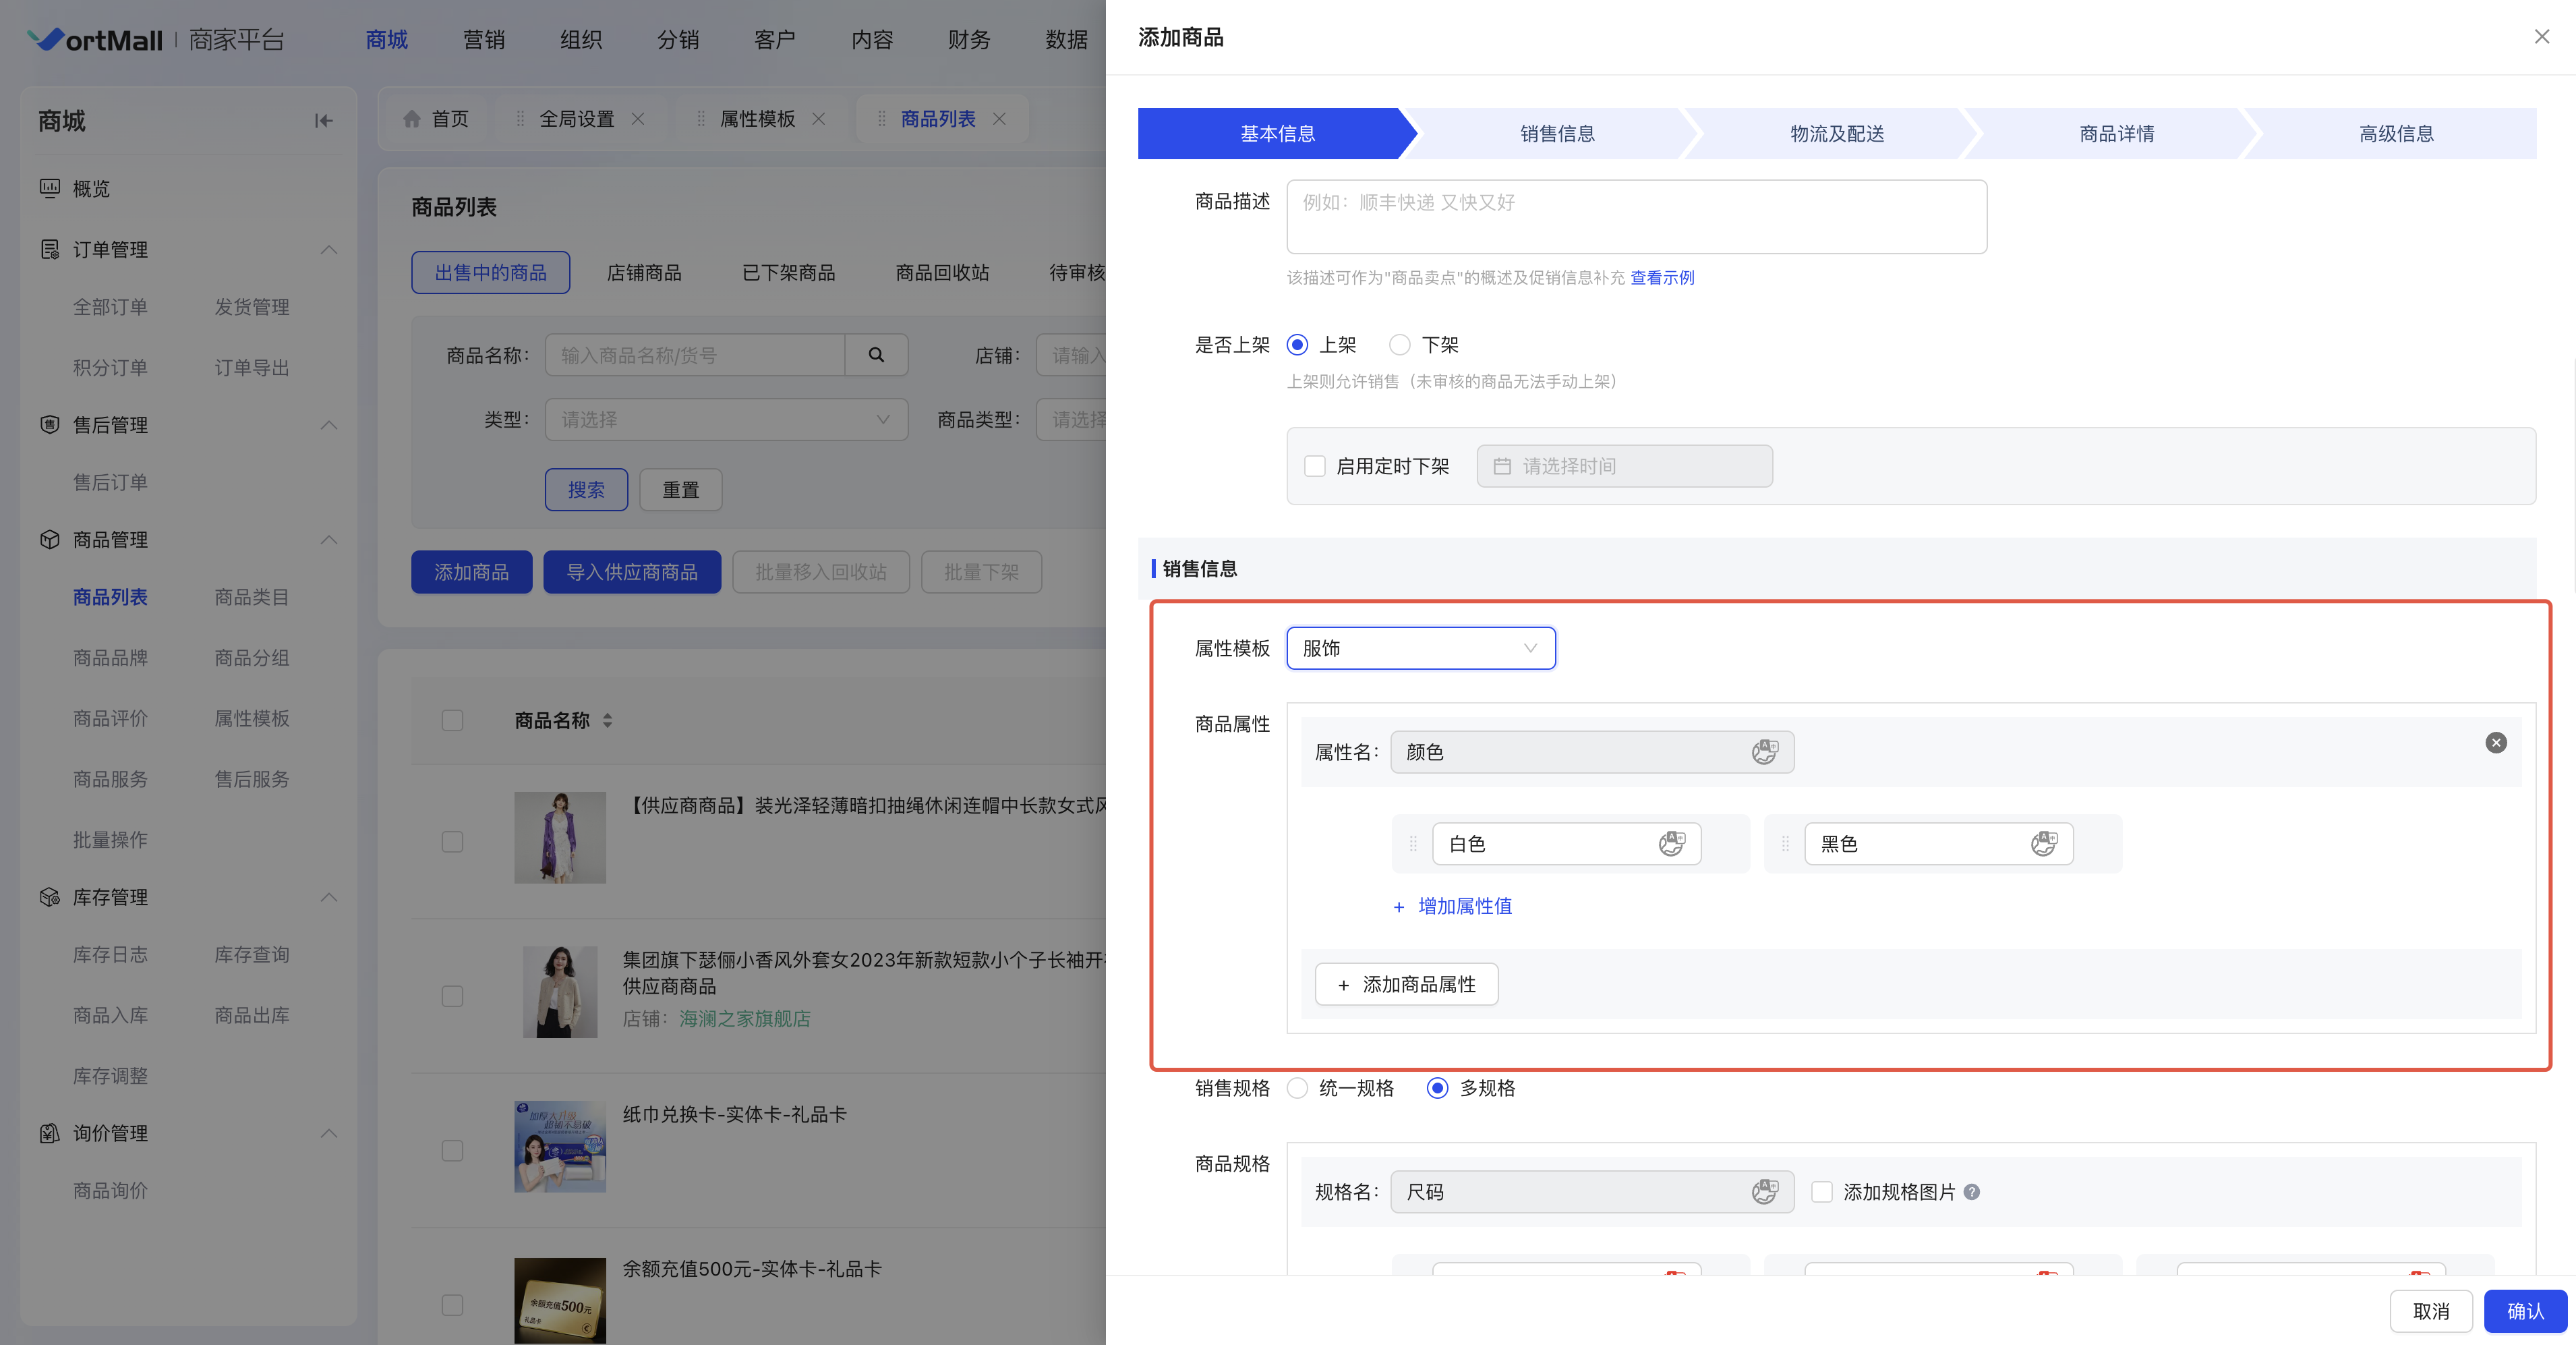This screenshot has height=1345, width=2576.
Task: Remove the 颜色 attribute with the X icon
Action: point(2495,742)
